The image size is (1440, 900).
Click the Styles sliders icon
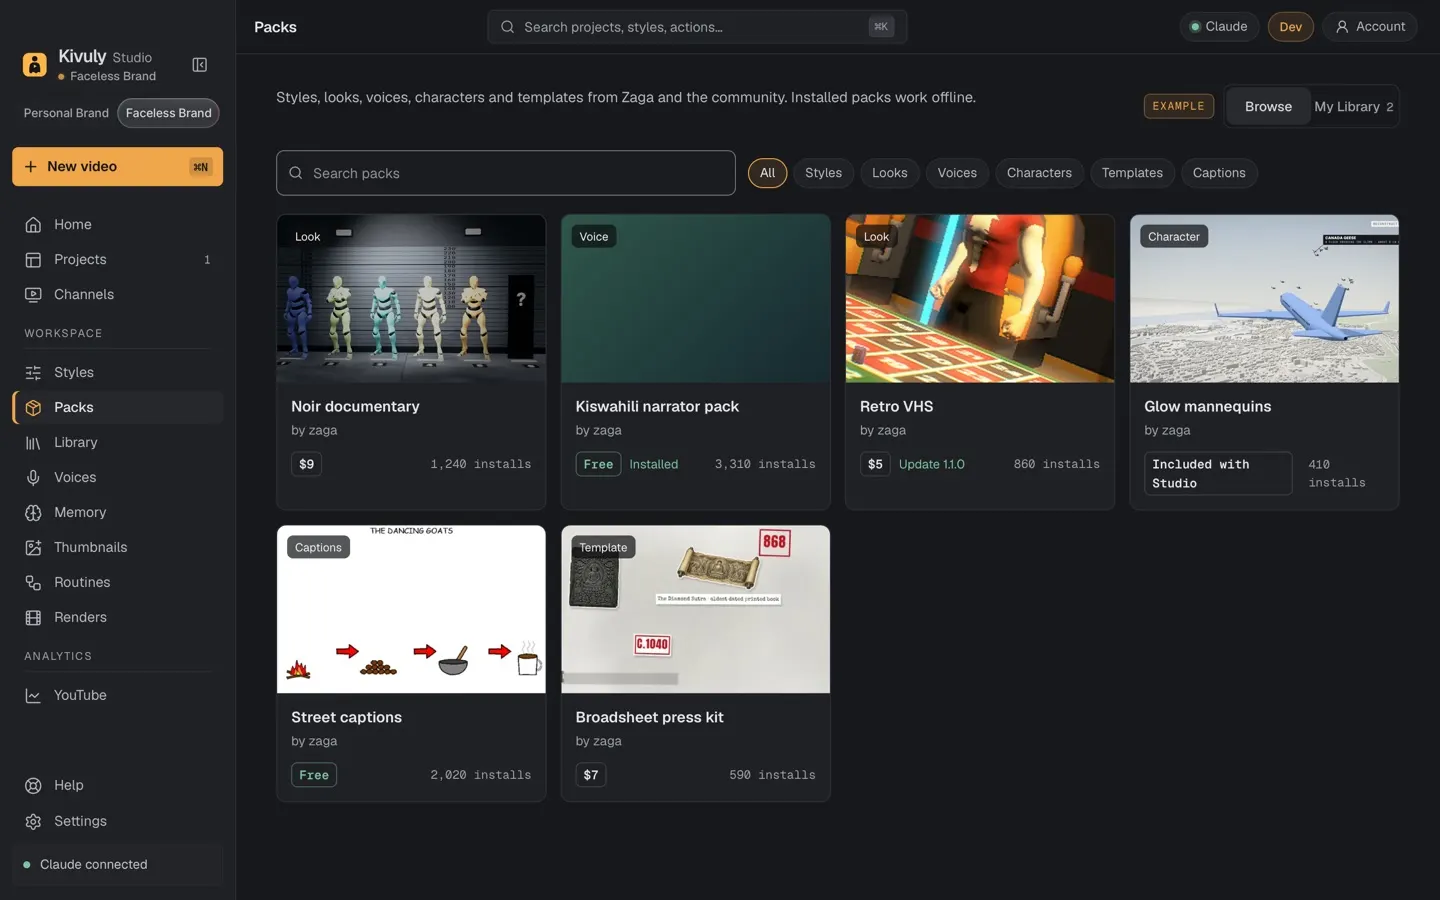coord(33,373)
